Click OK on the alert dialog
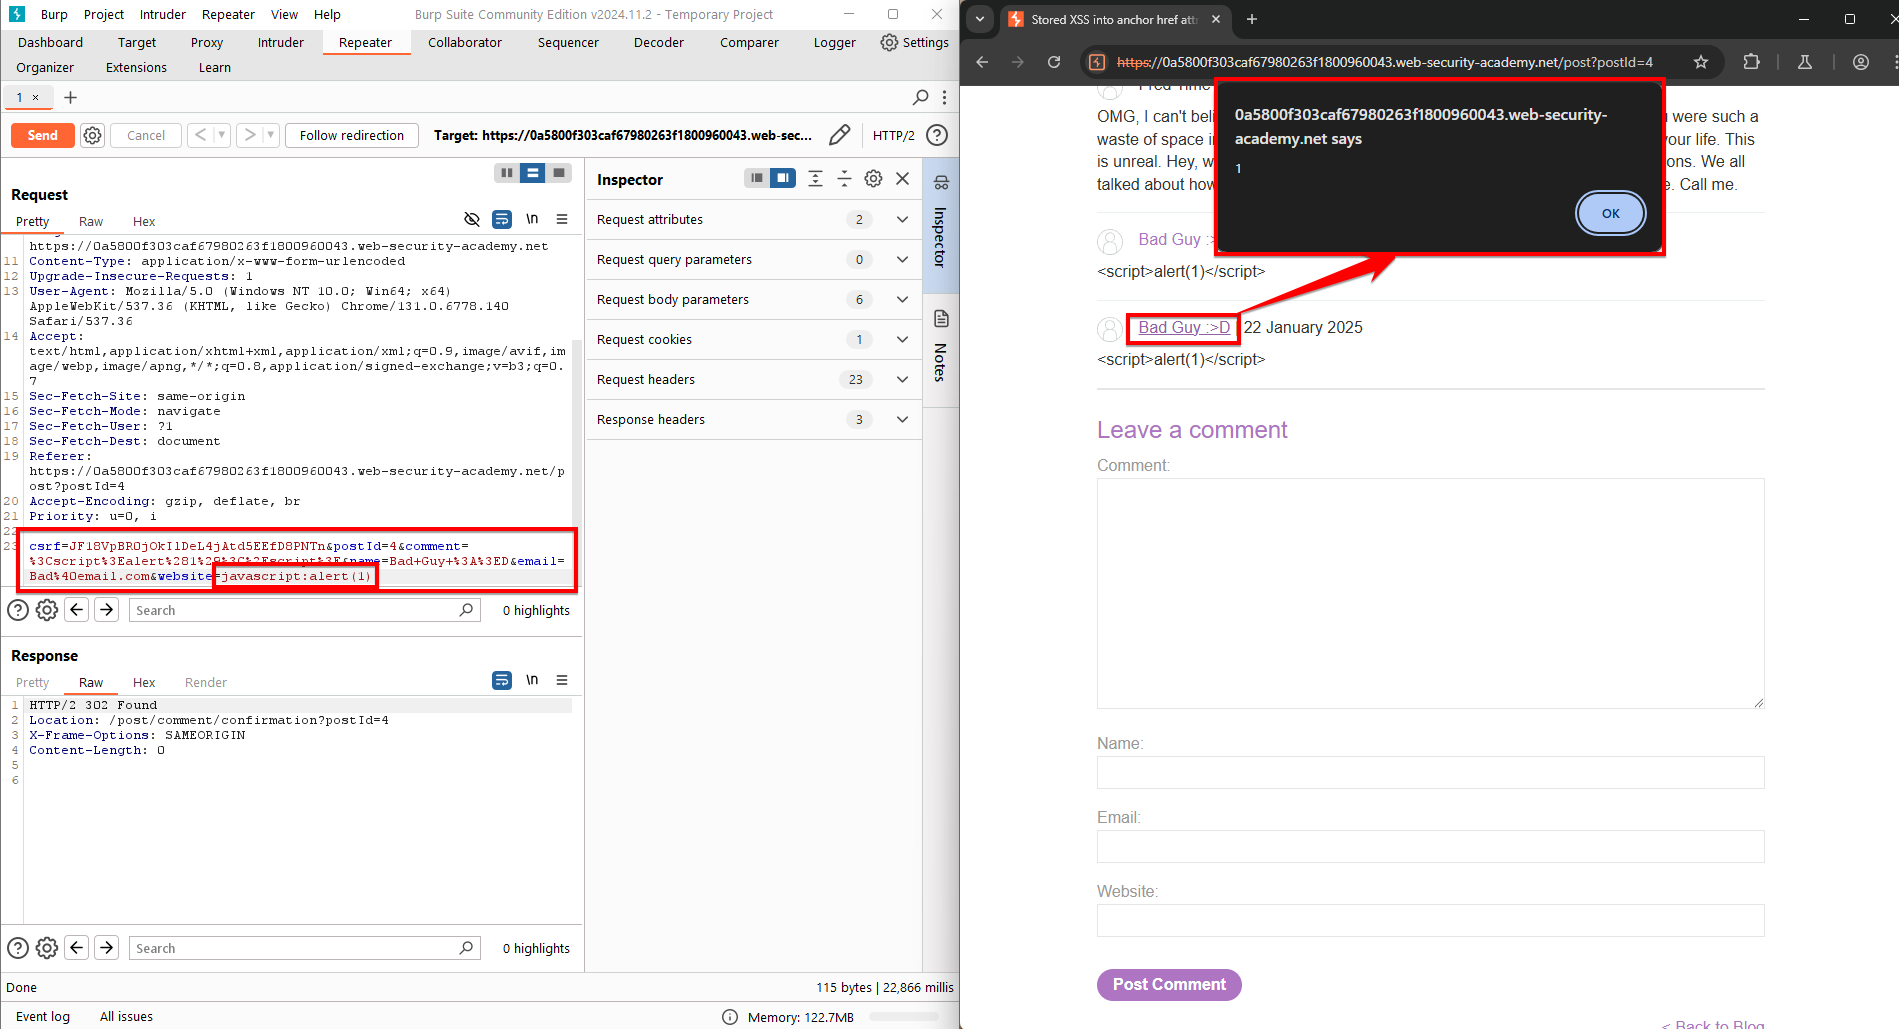This screenshot has width=1899, height=1029. tap(1610, 213)
